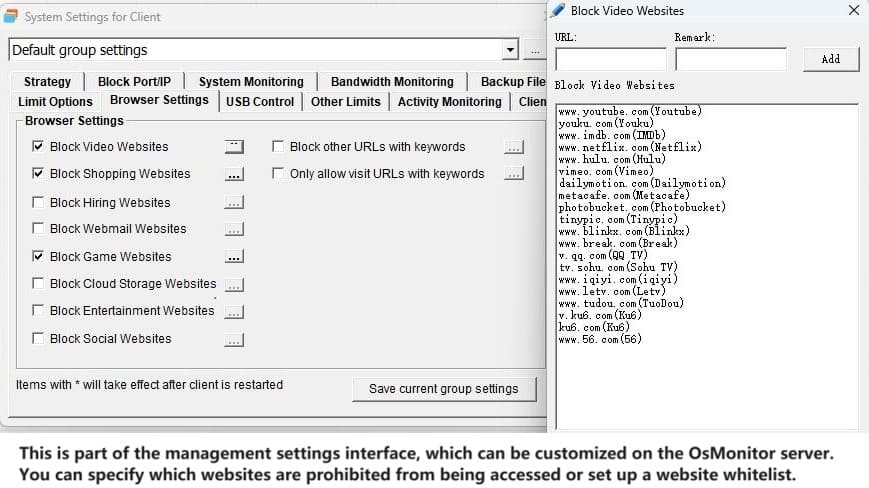Screen dimensions: 869x488
Task: Expand Default group settings dropdown arrow
Action: pos(510,50)
